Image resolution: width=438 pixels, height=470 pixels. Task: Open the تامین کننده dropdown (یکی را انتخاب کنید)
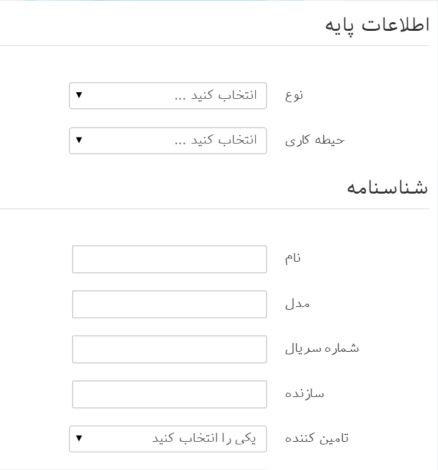[168, 439]
